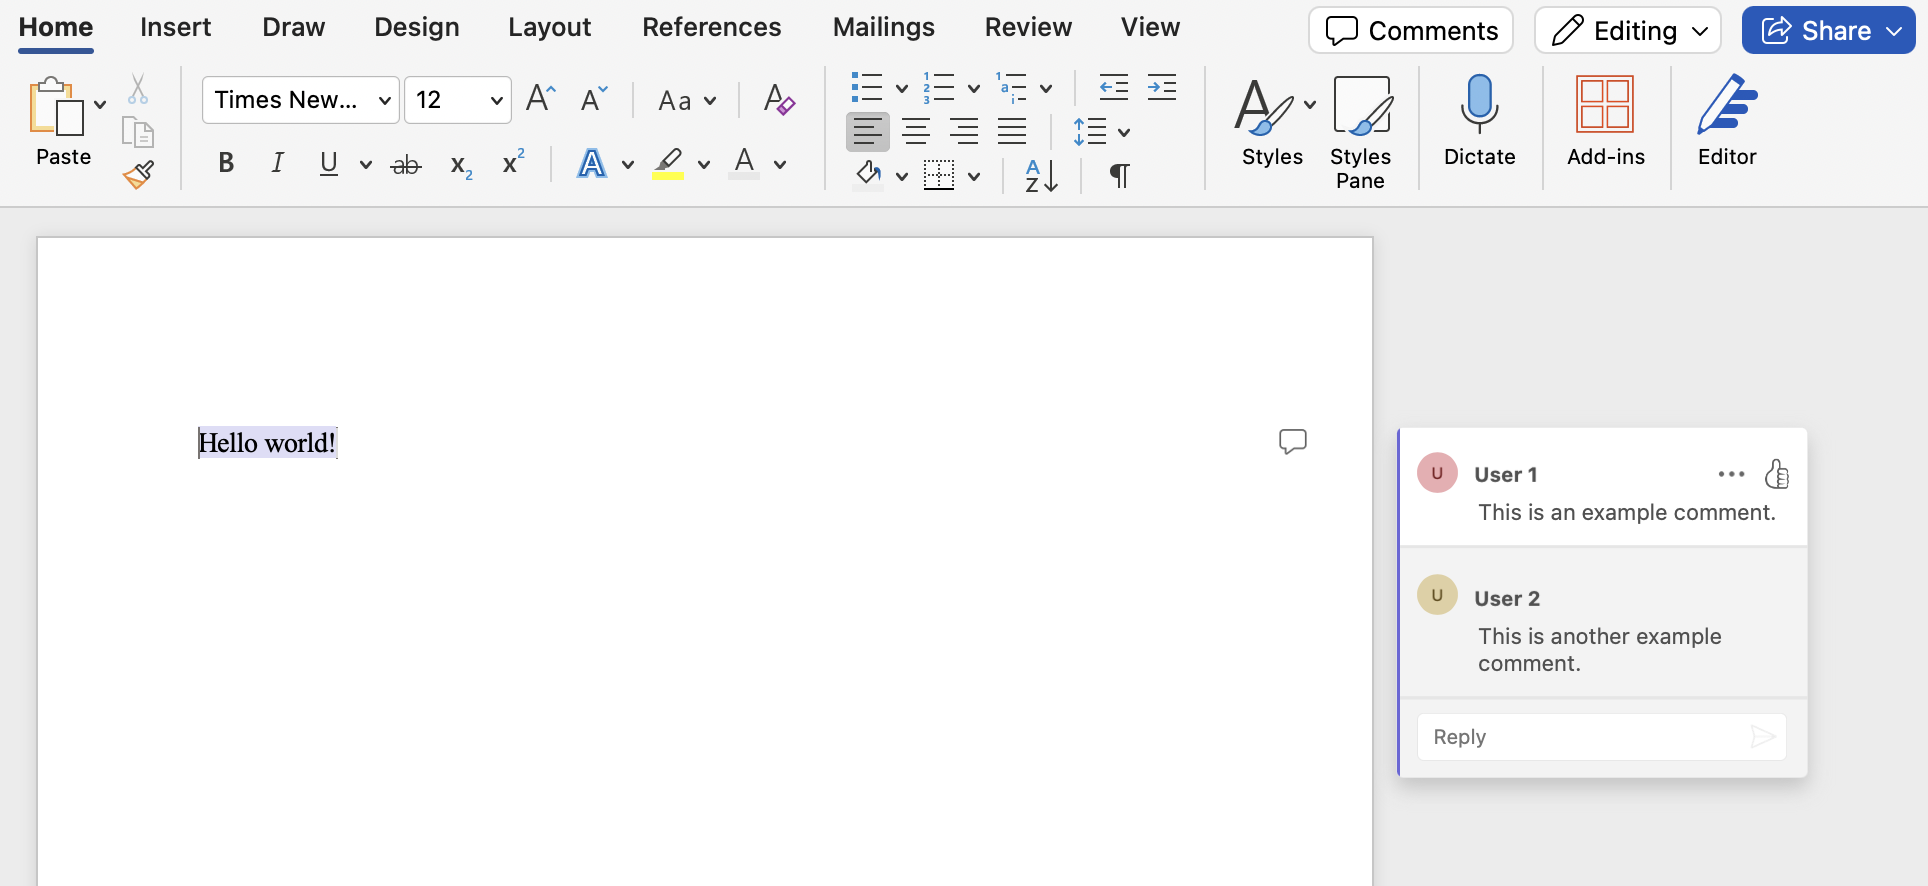Increase font size with large A
The image size is (1928, 886).
click(540, 98)
